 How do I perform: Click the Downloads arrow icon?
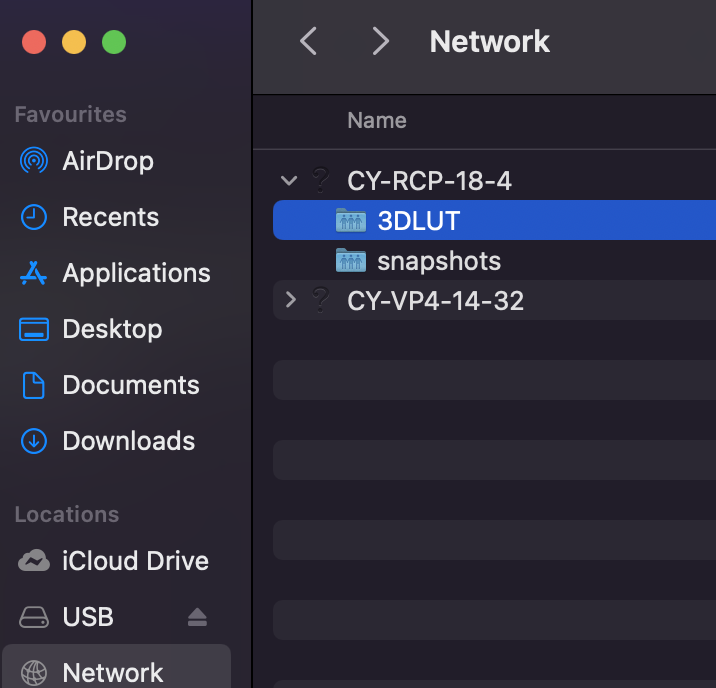pyautogui.click(x=34, y=441)
